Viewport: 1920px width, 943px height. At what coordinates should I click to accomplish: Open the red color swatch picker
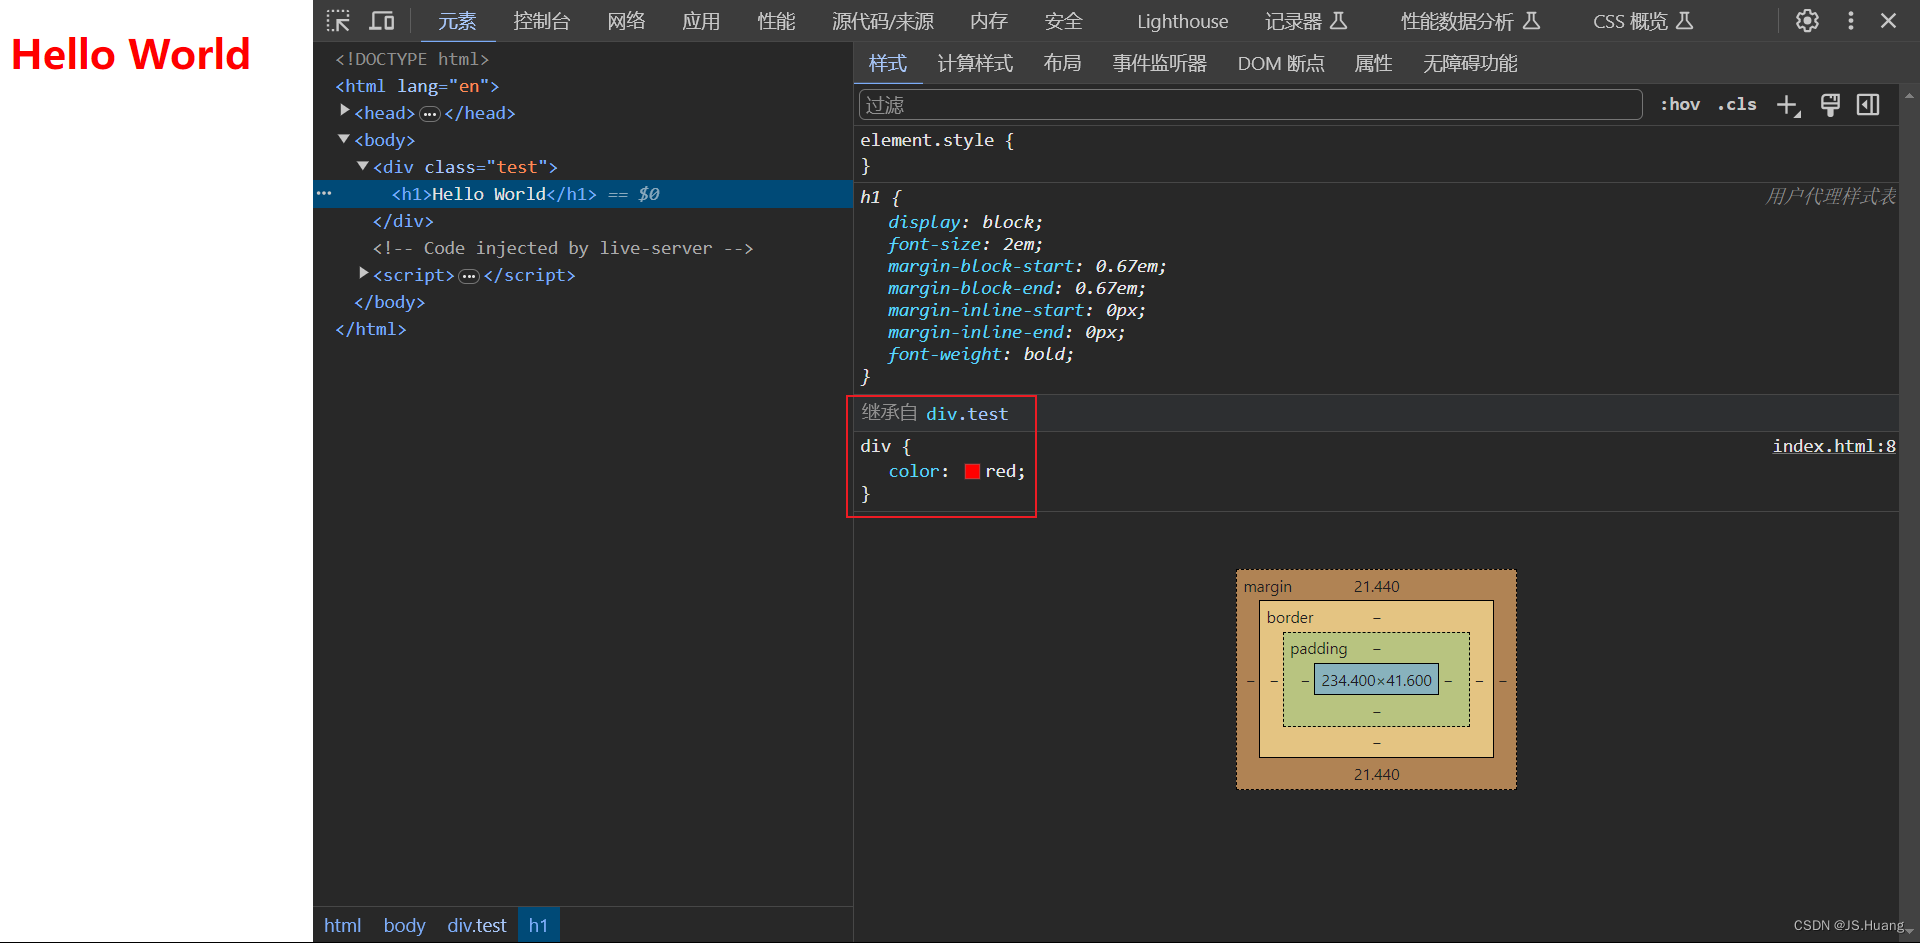972,471
